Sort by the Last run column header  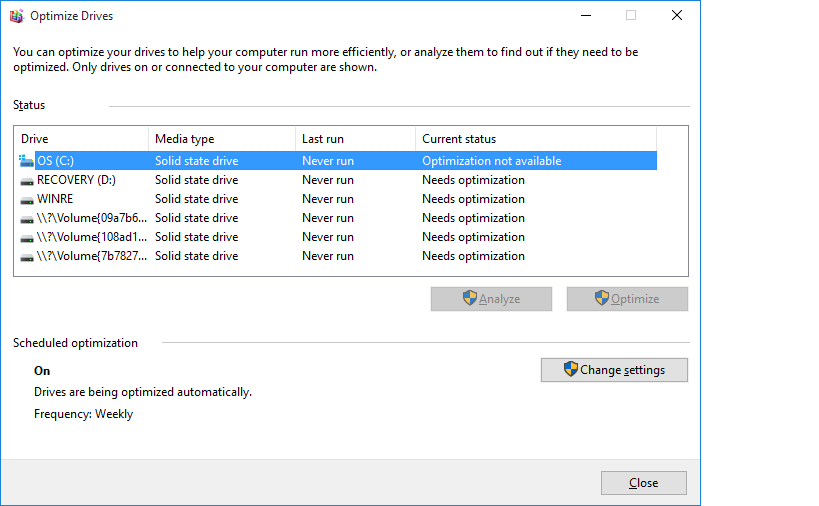[x=355, y=139]
